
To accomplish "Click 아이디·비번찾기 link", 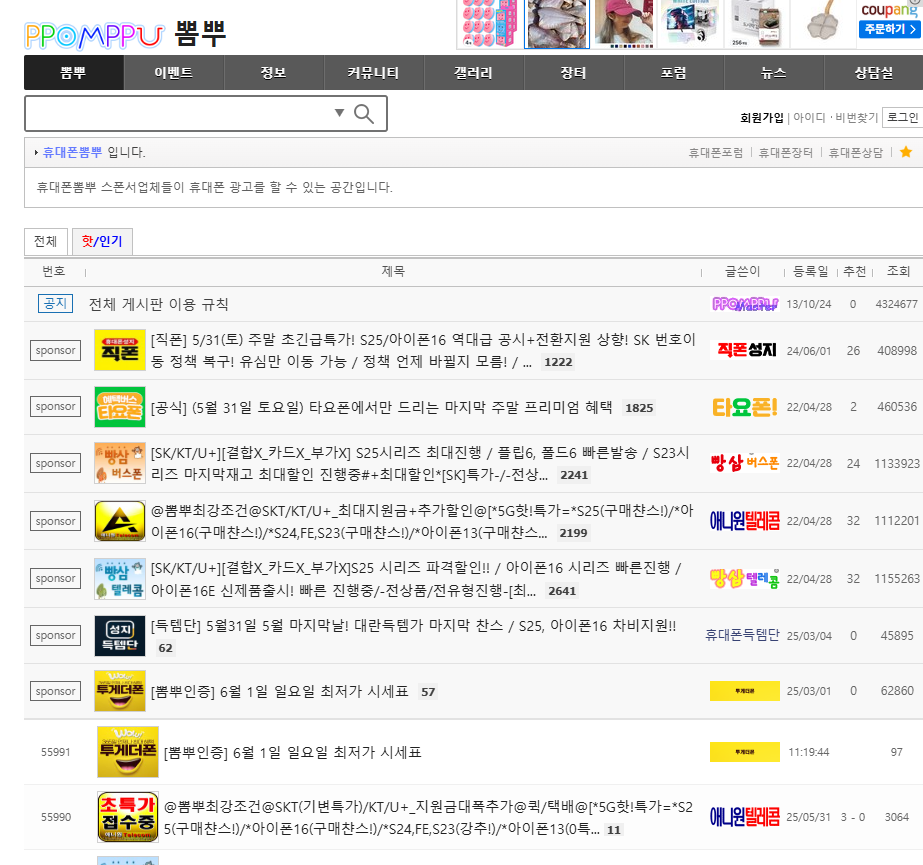I will [x=835, y=118].
